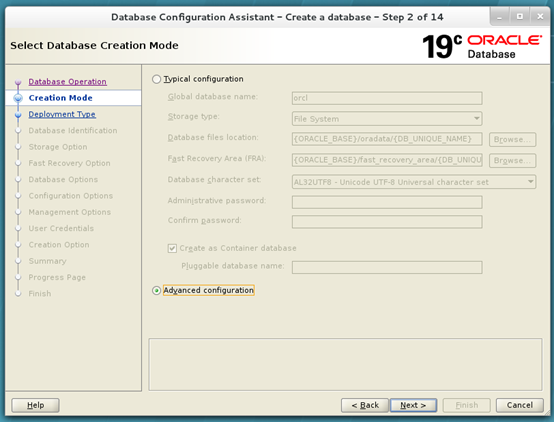Click Progress Page step label
The height and width of the screenshot is (422, 554).
click(x=57, y=277)
